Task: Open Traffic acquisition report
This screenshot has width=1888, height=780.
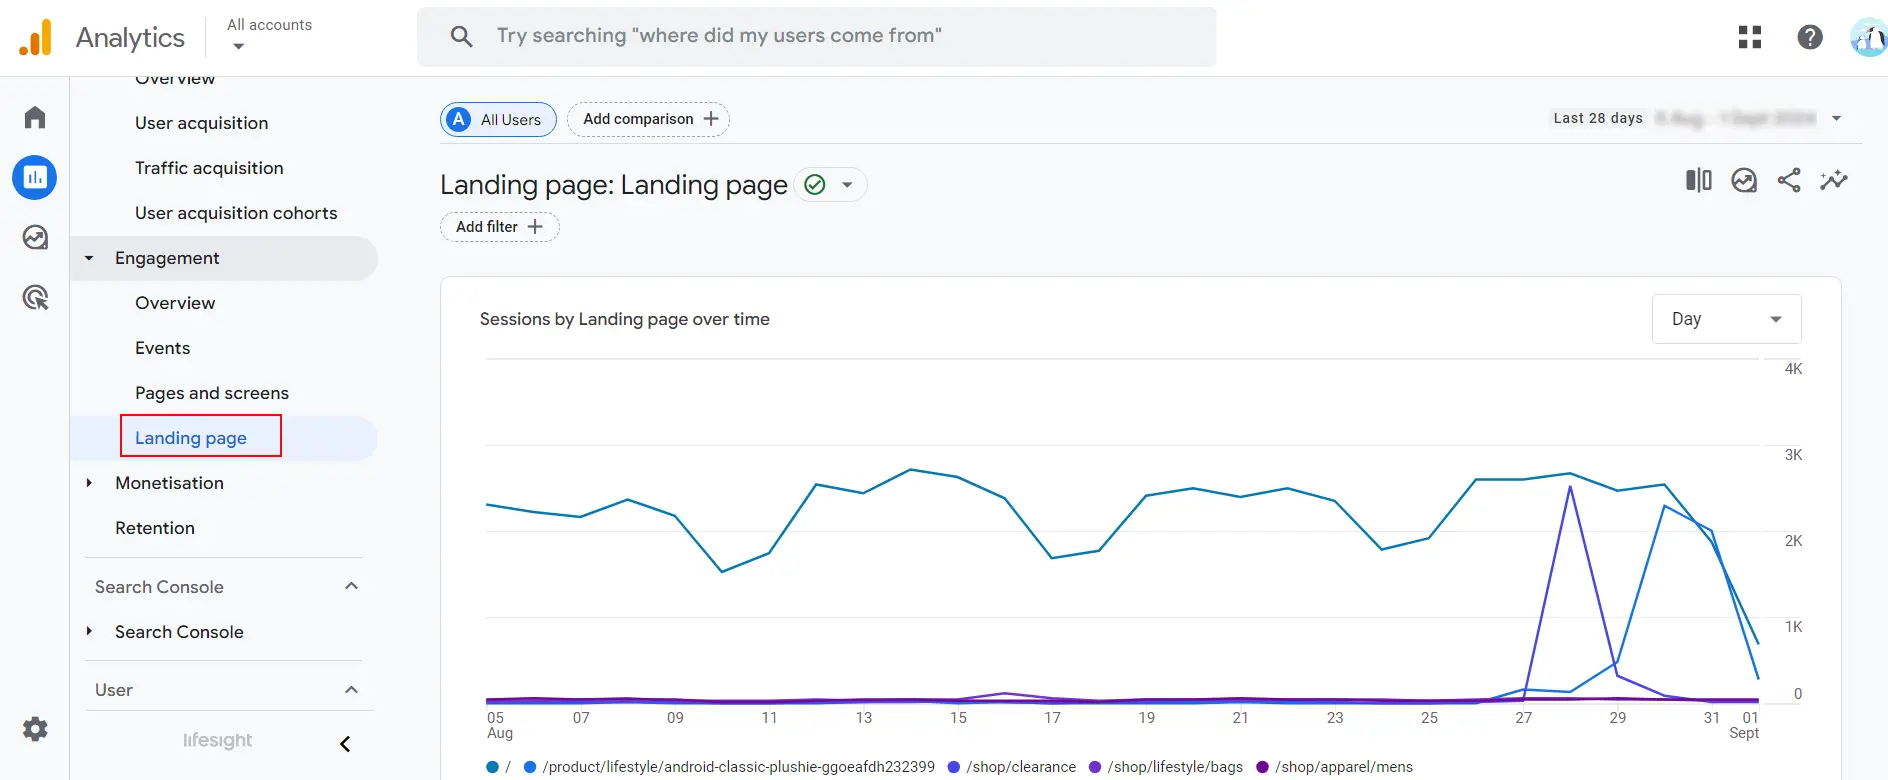Action: point(209,168)
